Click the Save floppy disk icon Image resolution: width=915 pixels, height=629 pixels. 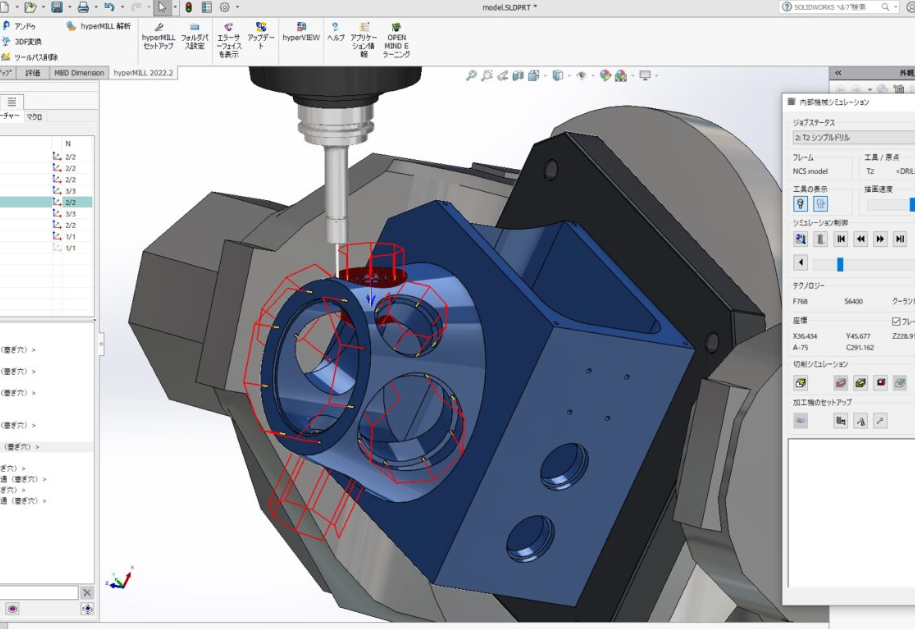[57, 7]
